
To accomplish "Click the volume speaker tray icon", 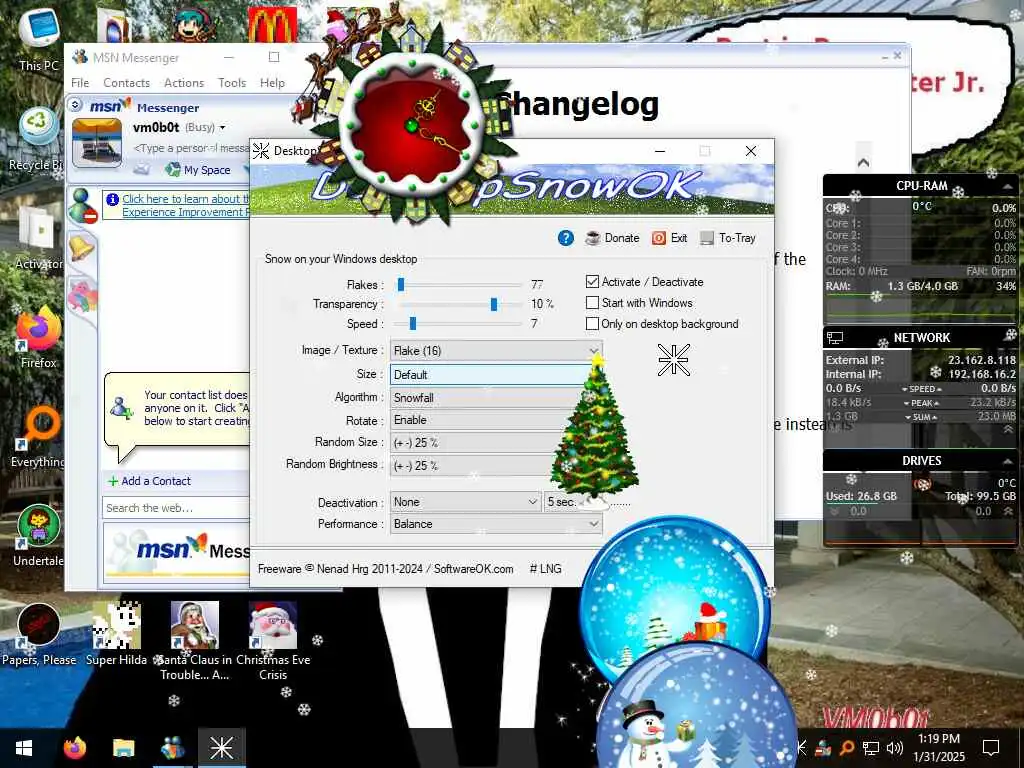I will [x=895, y=748].
